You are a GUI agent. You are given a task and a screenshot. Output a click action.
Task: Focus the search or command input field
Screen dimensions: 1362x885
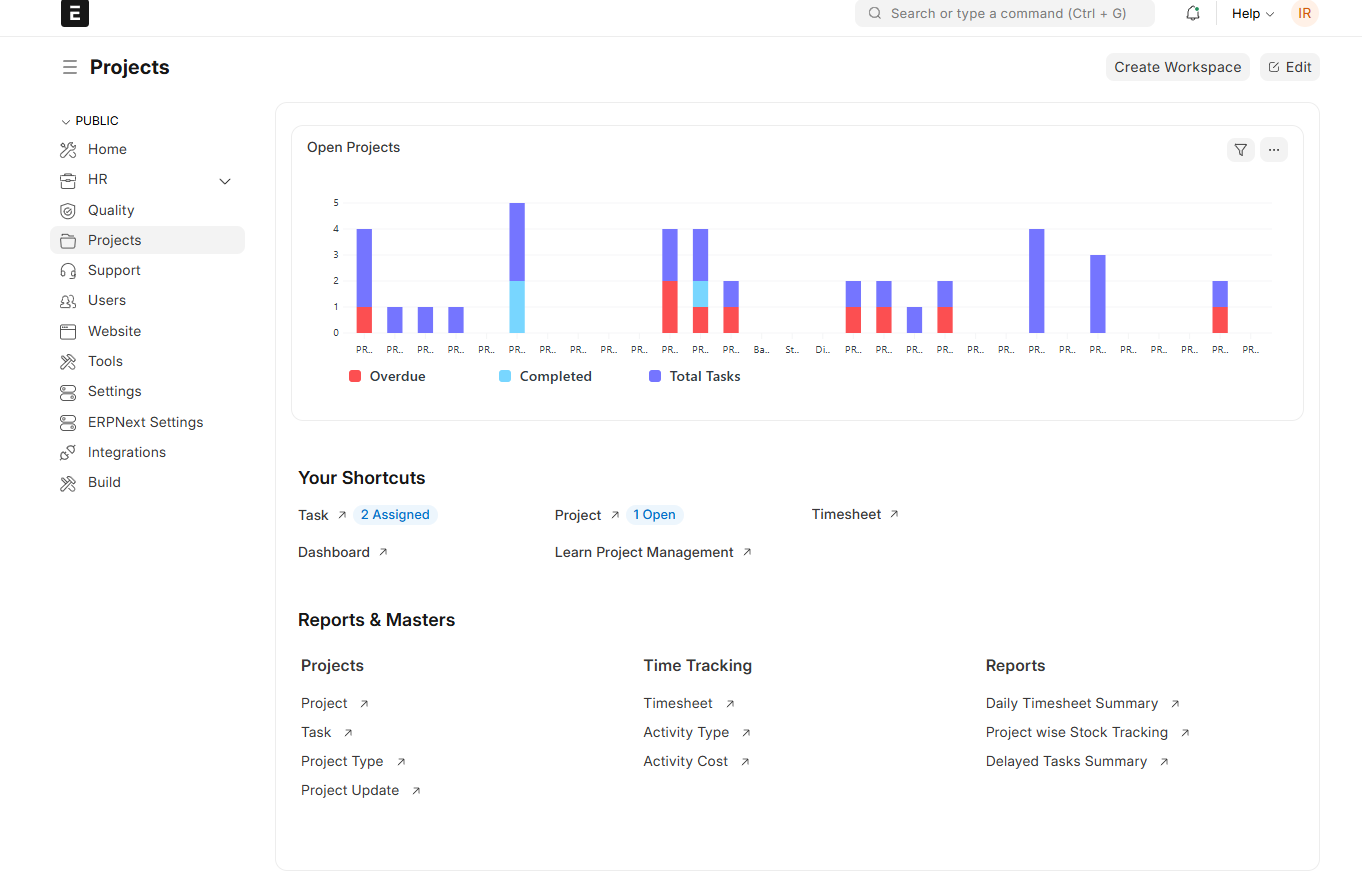pyautogui.click(x=1005, y=14)
